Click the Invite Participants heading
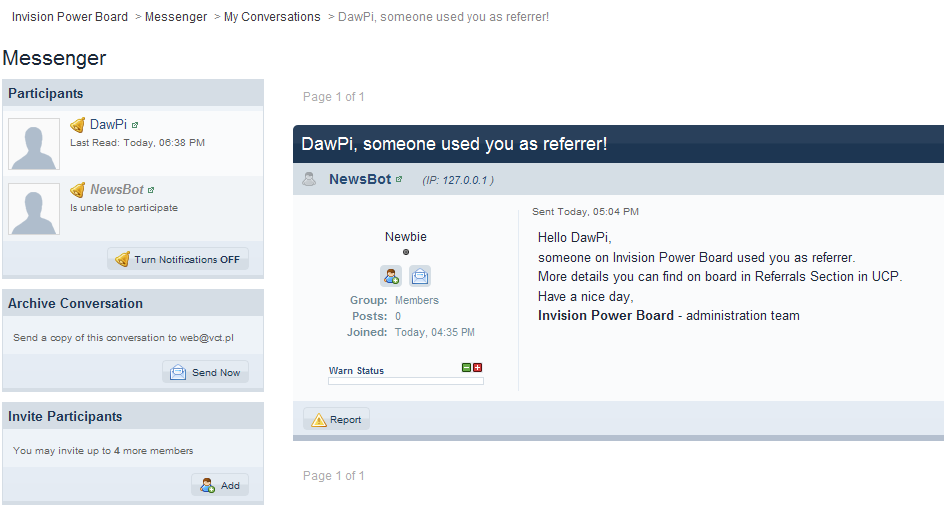 click(65, 417)
